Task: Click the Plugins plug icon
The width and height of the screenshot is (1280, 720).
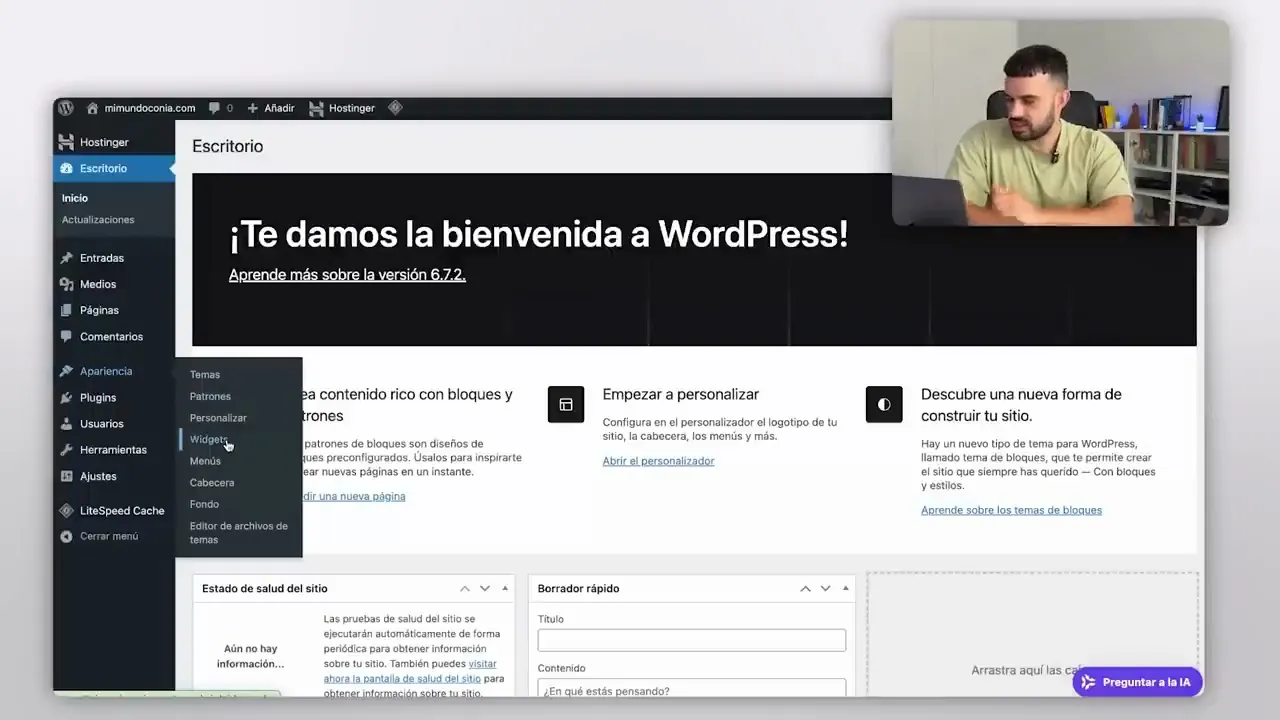Action: [x=66, y=397]
